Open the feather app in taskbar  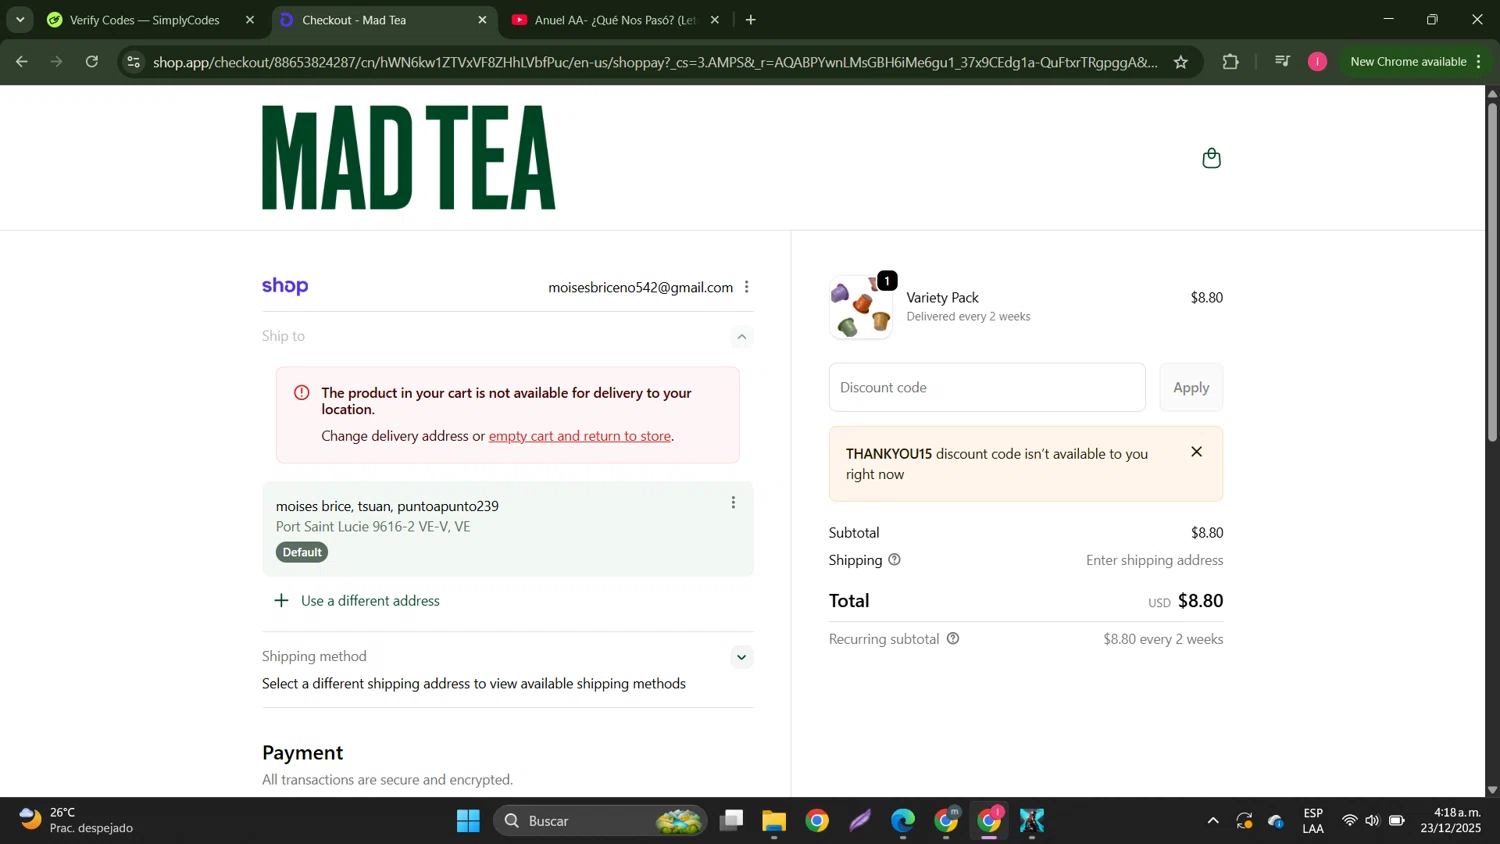click(x=860, y=821)
